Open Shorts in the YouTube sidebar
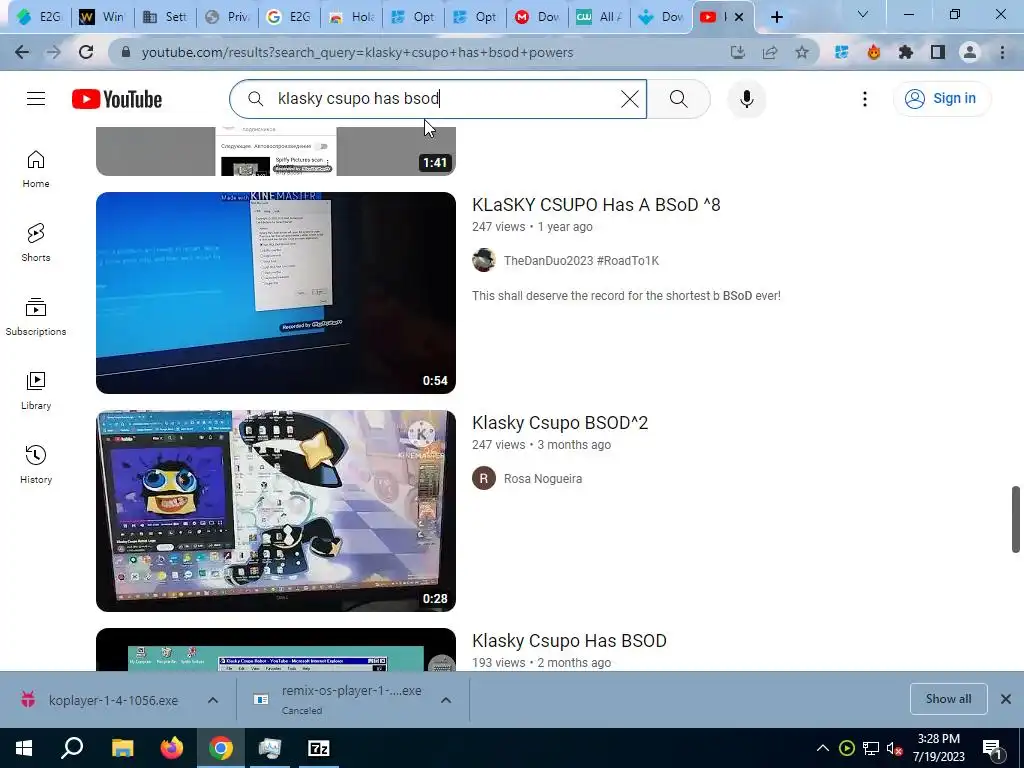 [36, 242]
